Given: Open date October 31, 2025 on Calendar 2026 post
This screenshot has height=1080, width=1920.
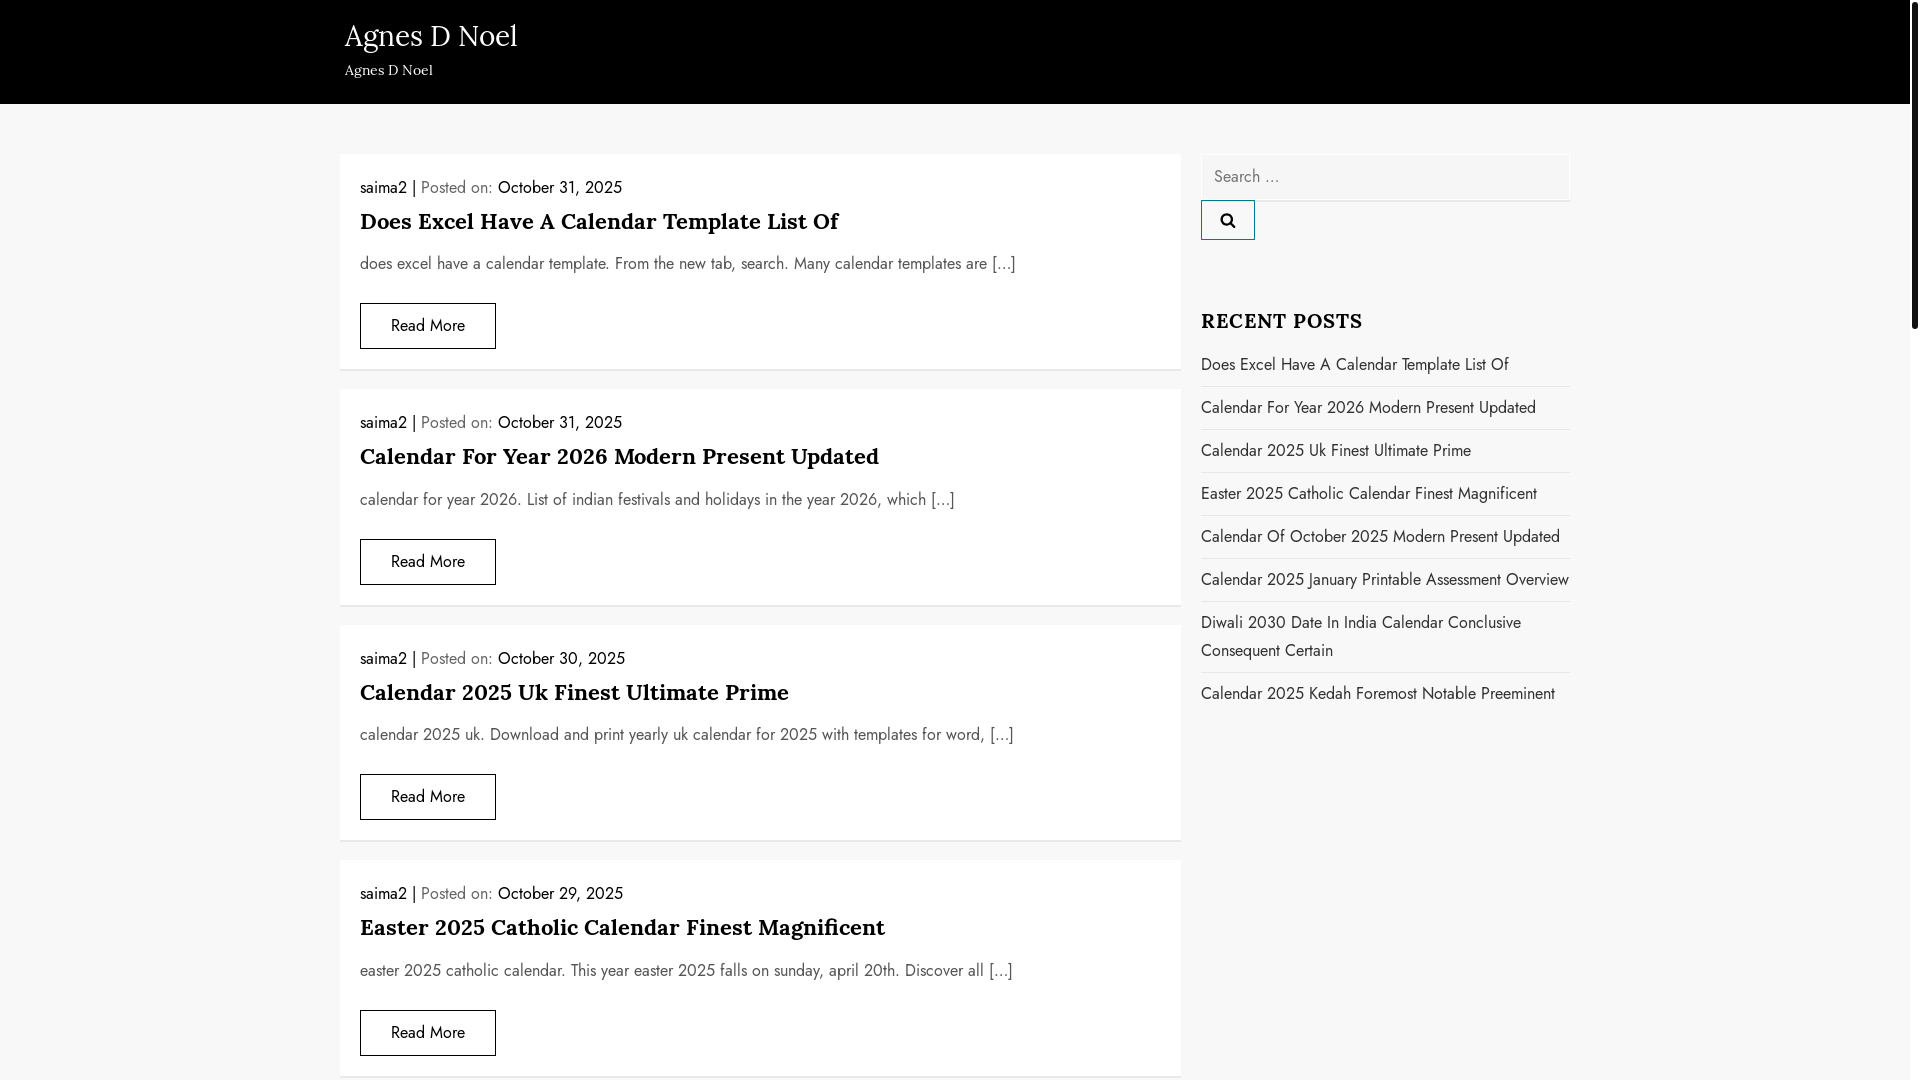Looking at the screenshot, I should point(560,423).
